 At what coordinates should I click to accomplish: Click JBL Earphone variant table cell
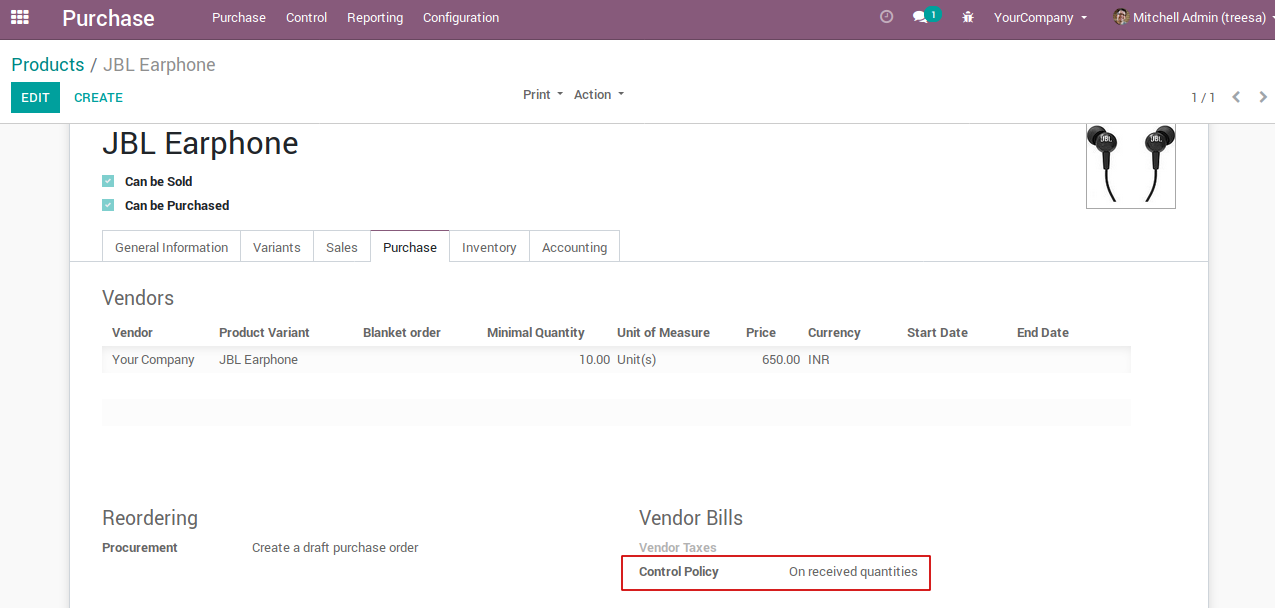pos(258,360)
